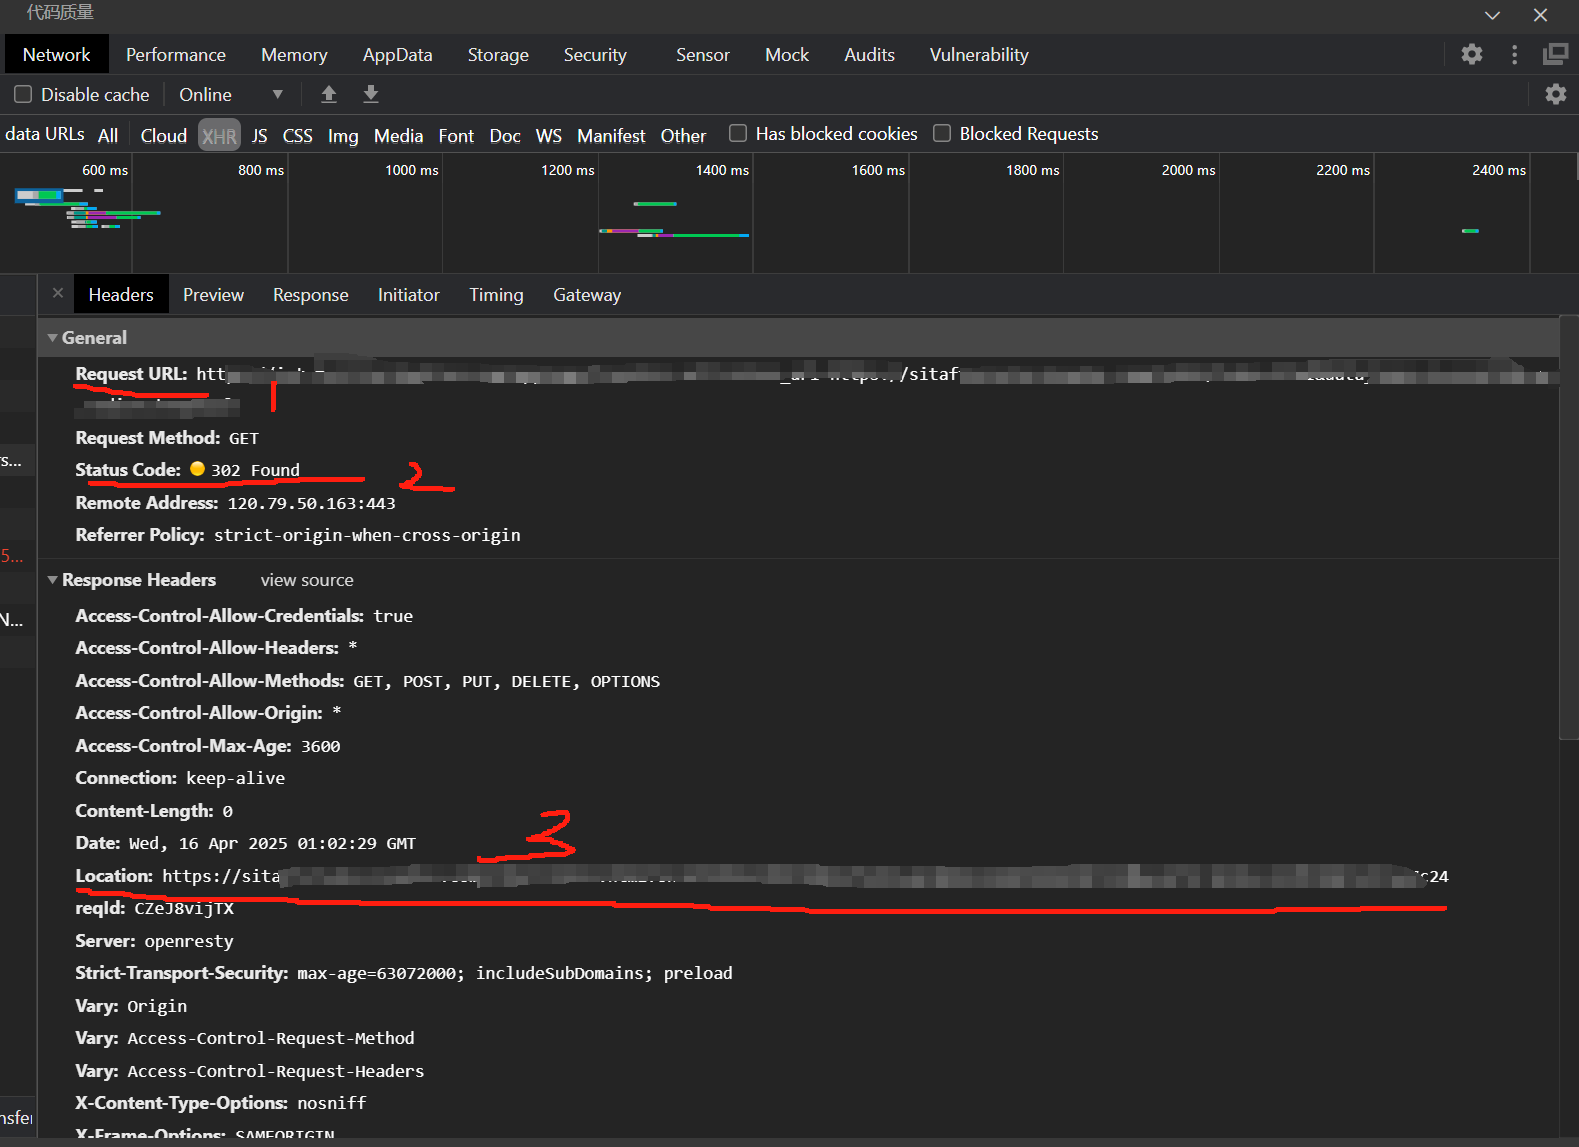Select the reqId value CZeJ8vijTX

coord(184,908)
